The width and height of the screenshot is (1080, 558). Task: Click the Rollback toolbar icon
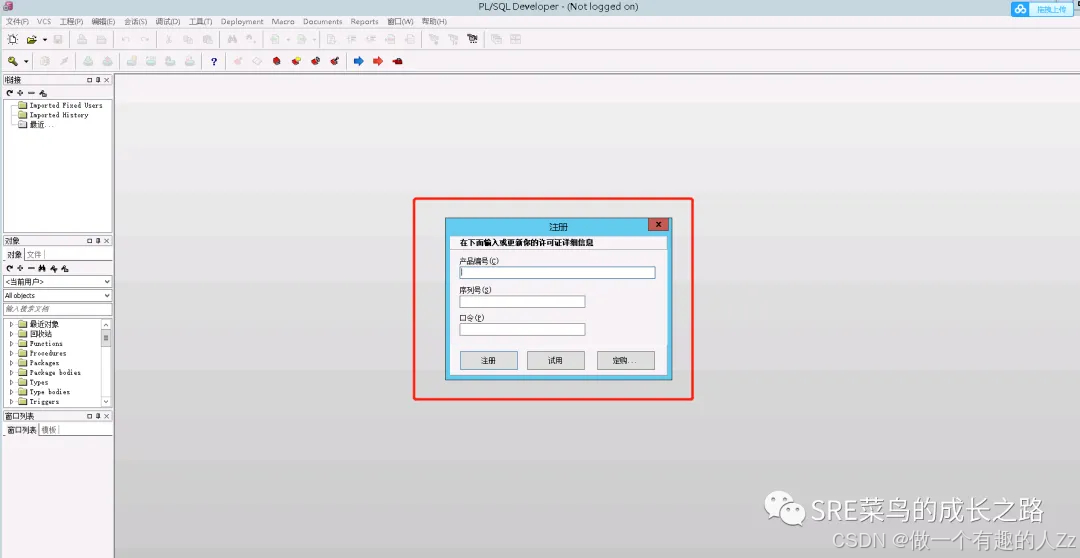pyautogui.click(x=107, y=61)
